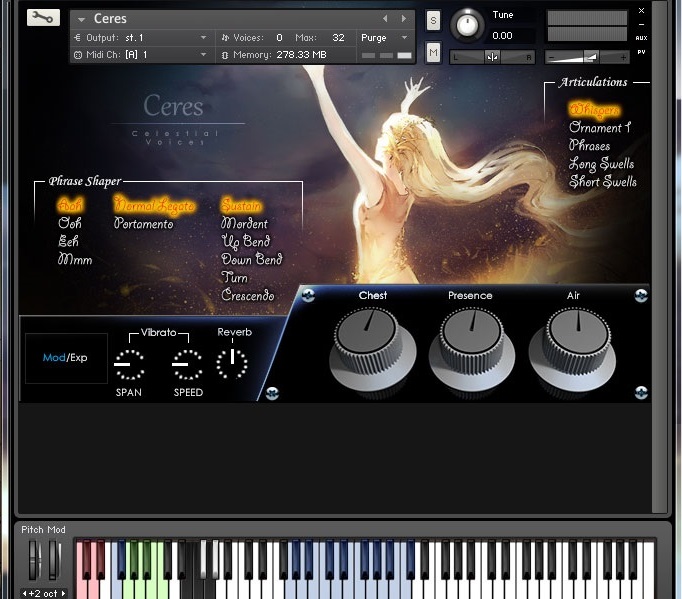This screenshot has width=682, height=599.
Task: Click the Solo (S) button
Action: (x=433, y=20)
